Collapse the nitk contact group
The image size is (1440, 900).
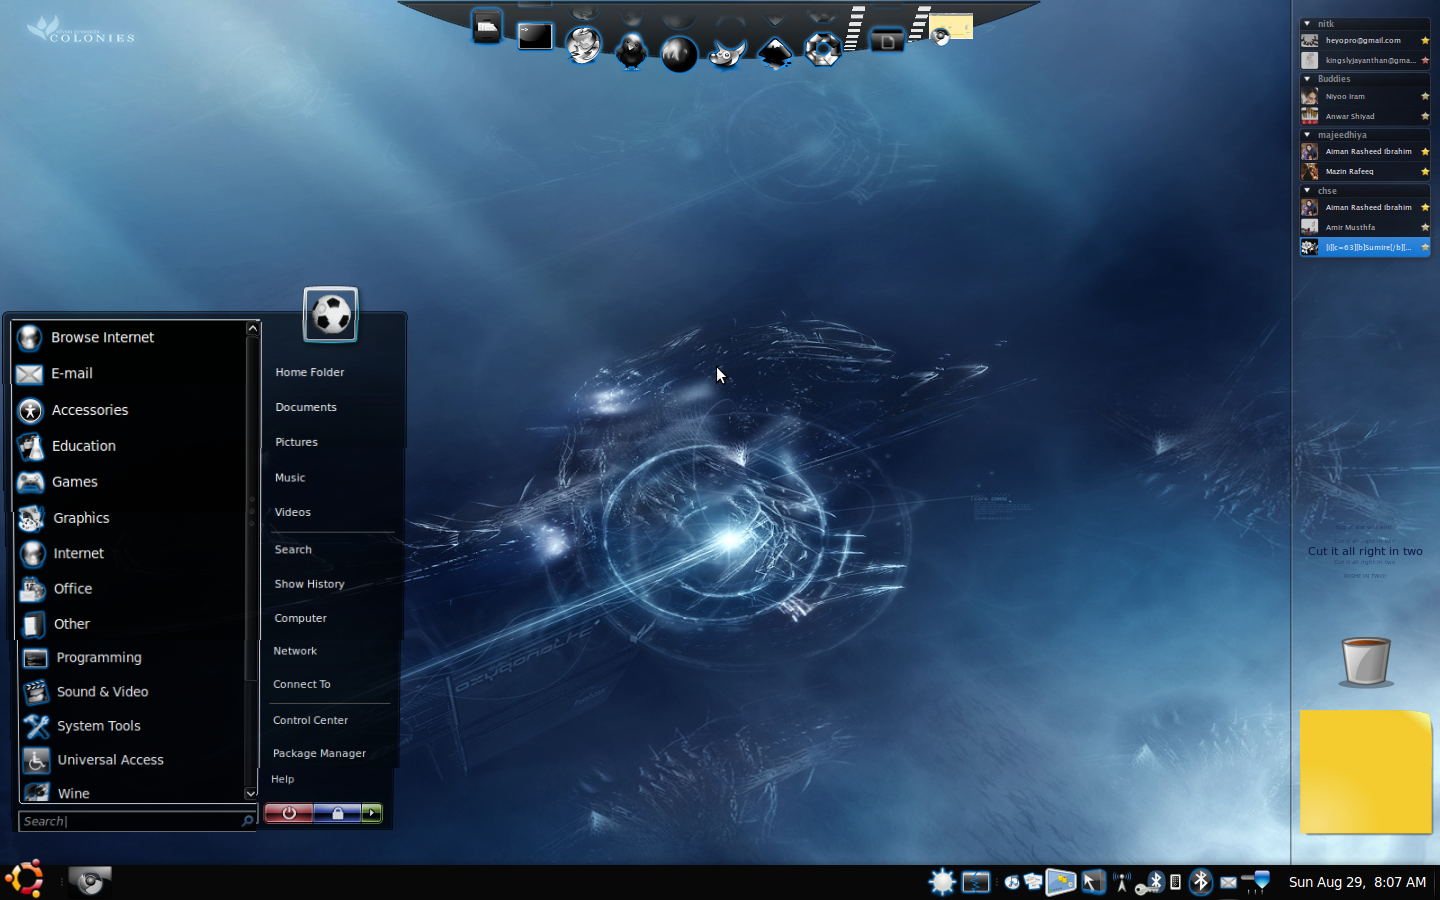tap(1307, 23)
